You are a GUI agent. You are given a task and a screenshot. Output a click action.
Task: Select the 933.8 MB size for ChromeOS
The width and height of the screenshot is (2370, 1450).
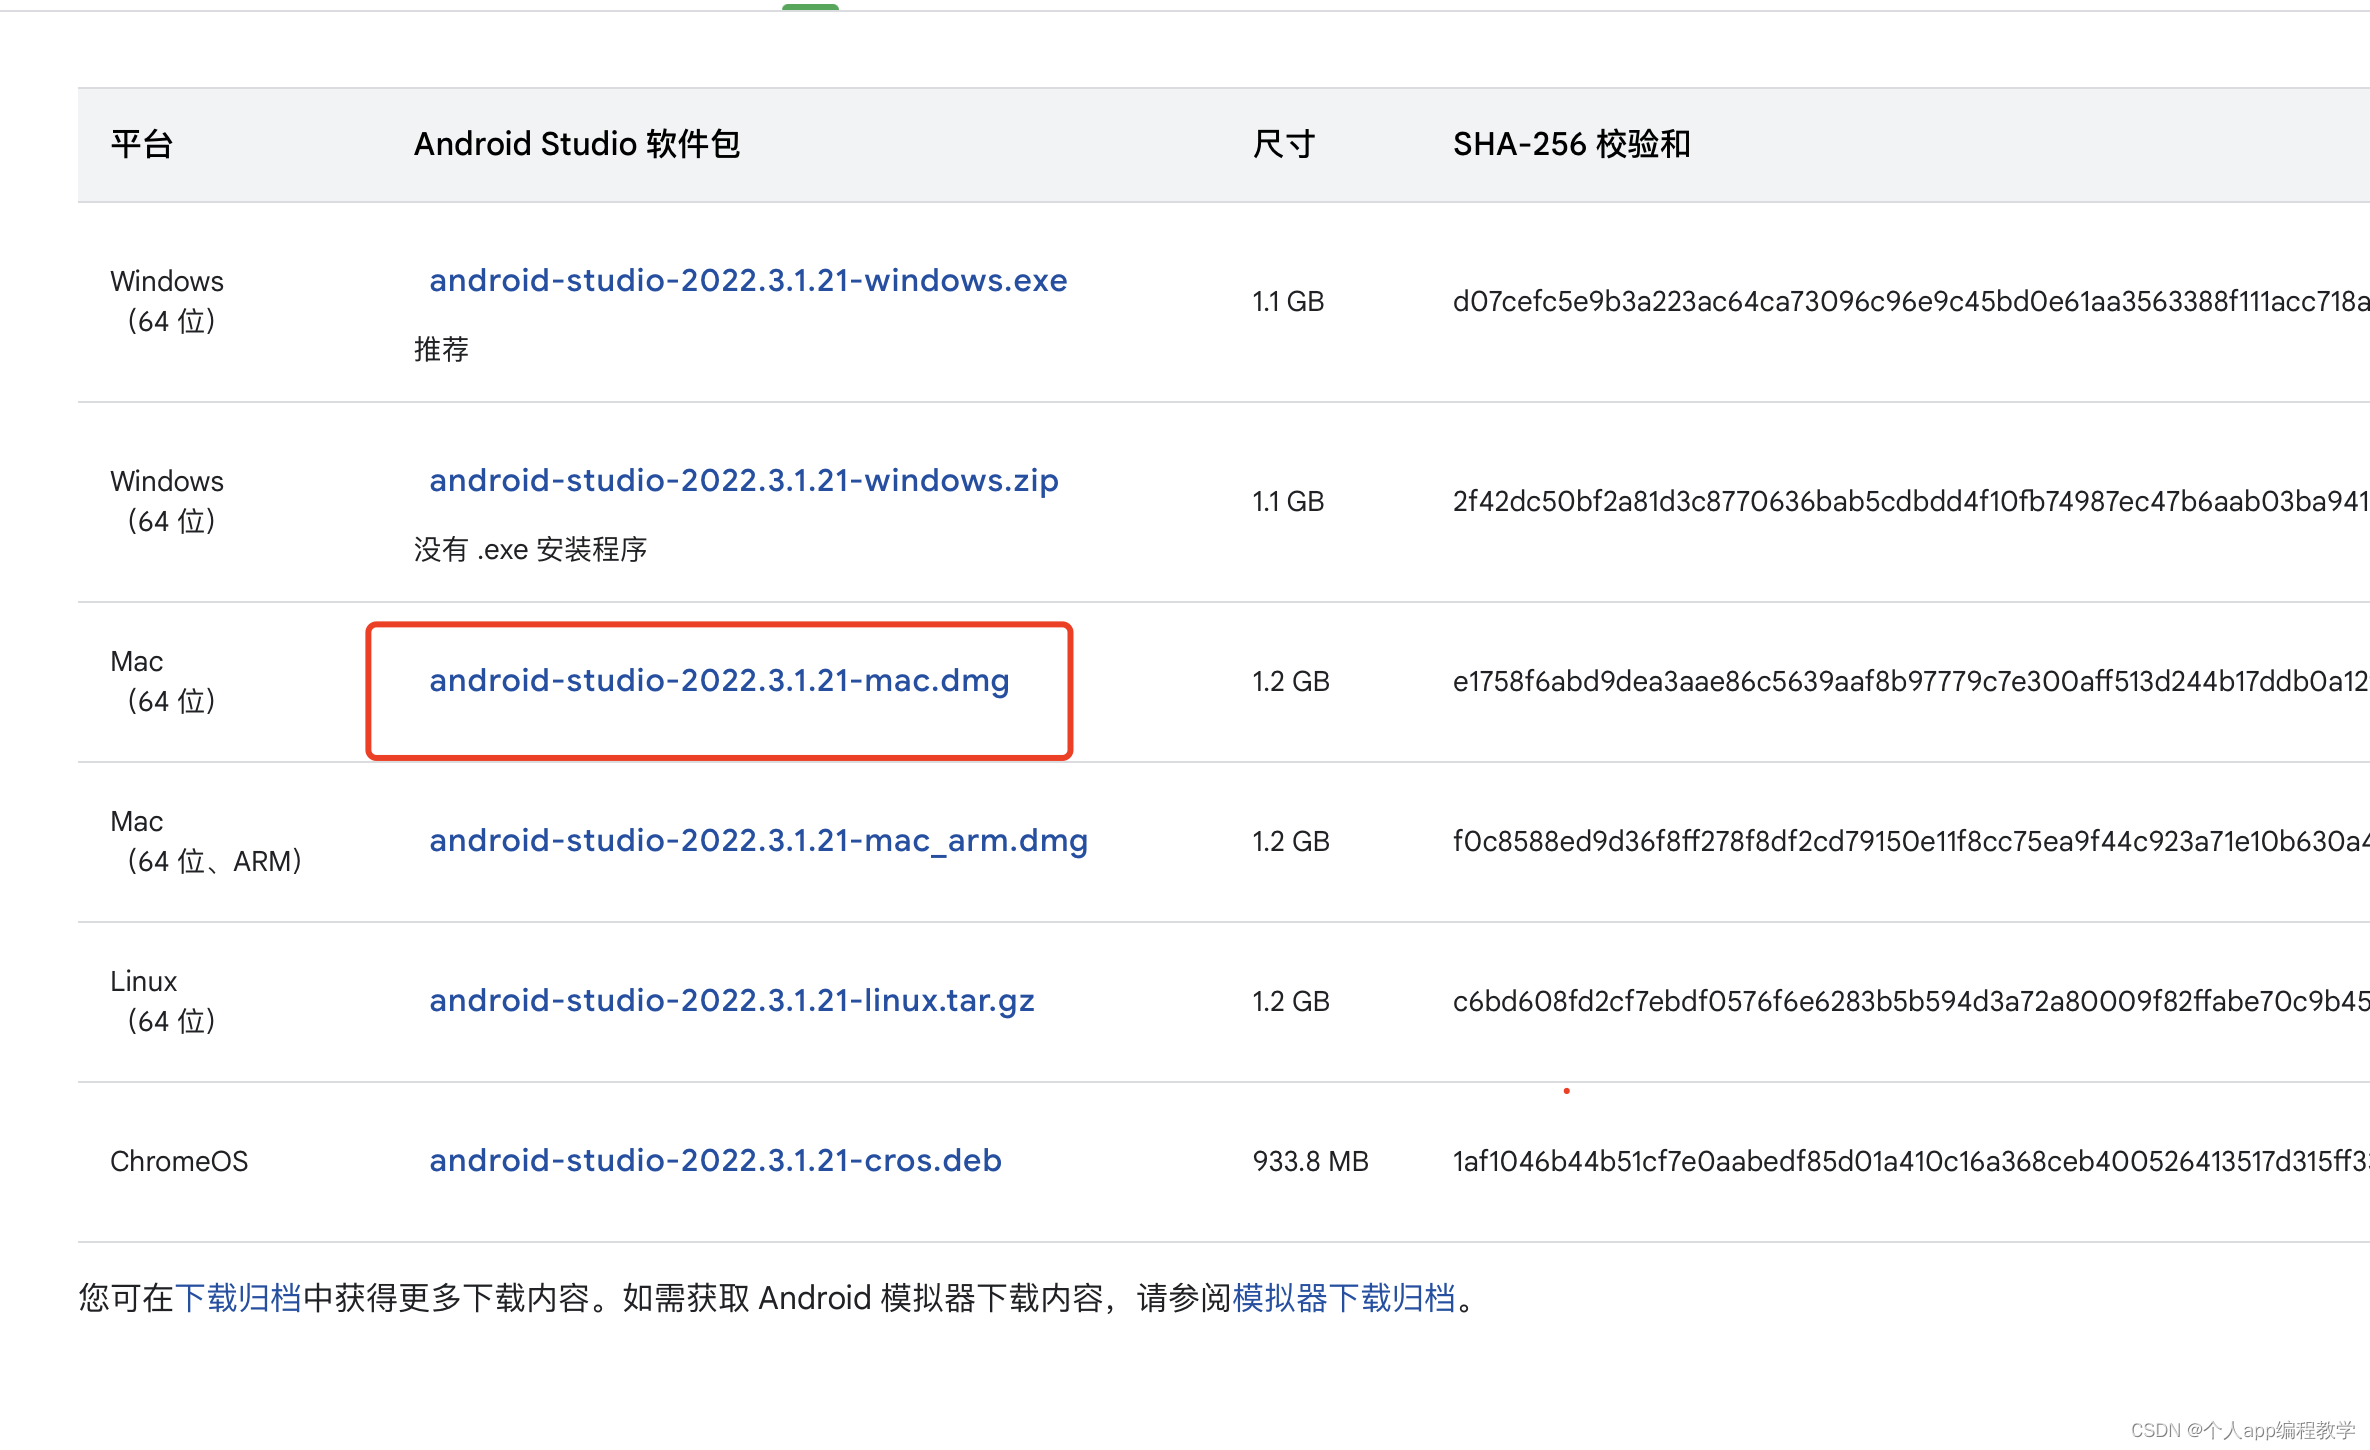tap(1310, 1161)
